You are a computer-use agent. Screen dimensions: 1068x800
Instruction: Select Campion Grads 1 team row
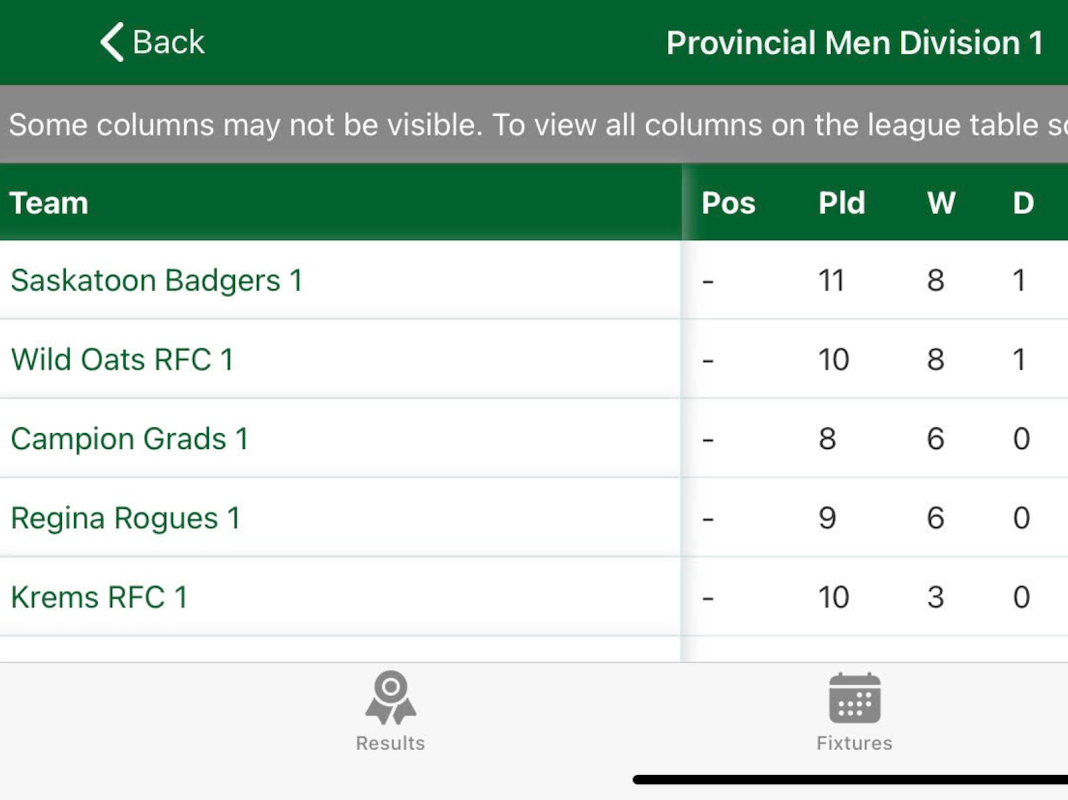coord(129,439)
